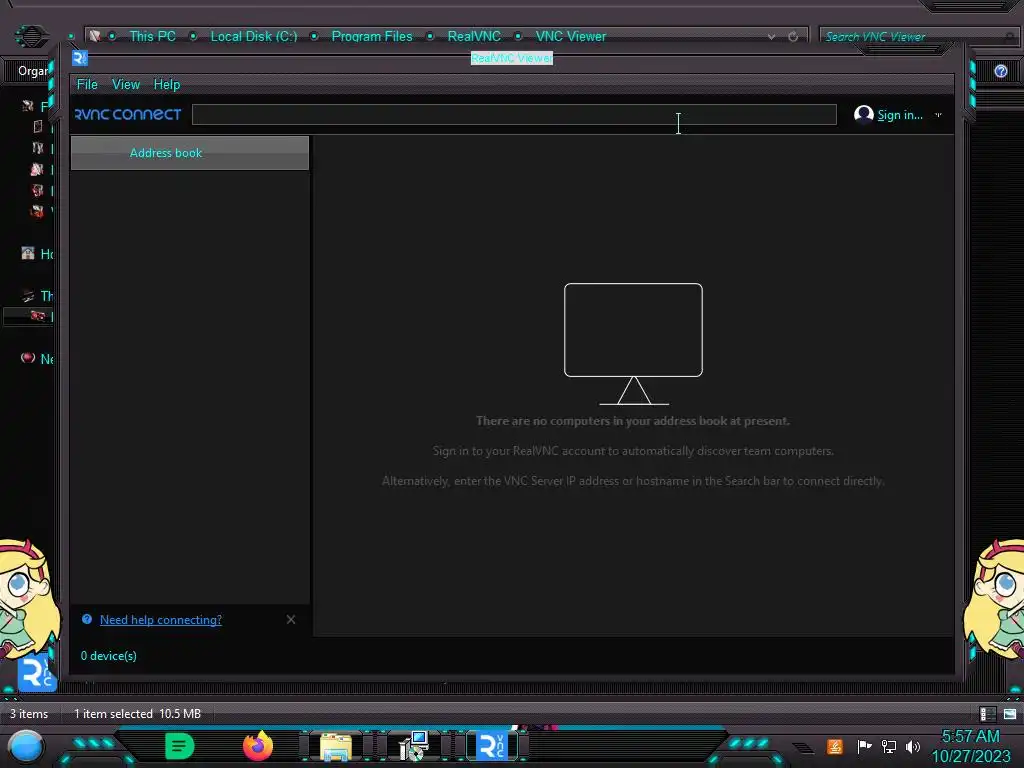Click This PC in Explorer breadcrumb

click(x=152, y=37)
